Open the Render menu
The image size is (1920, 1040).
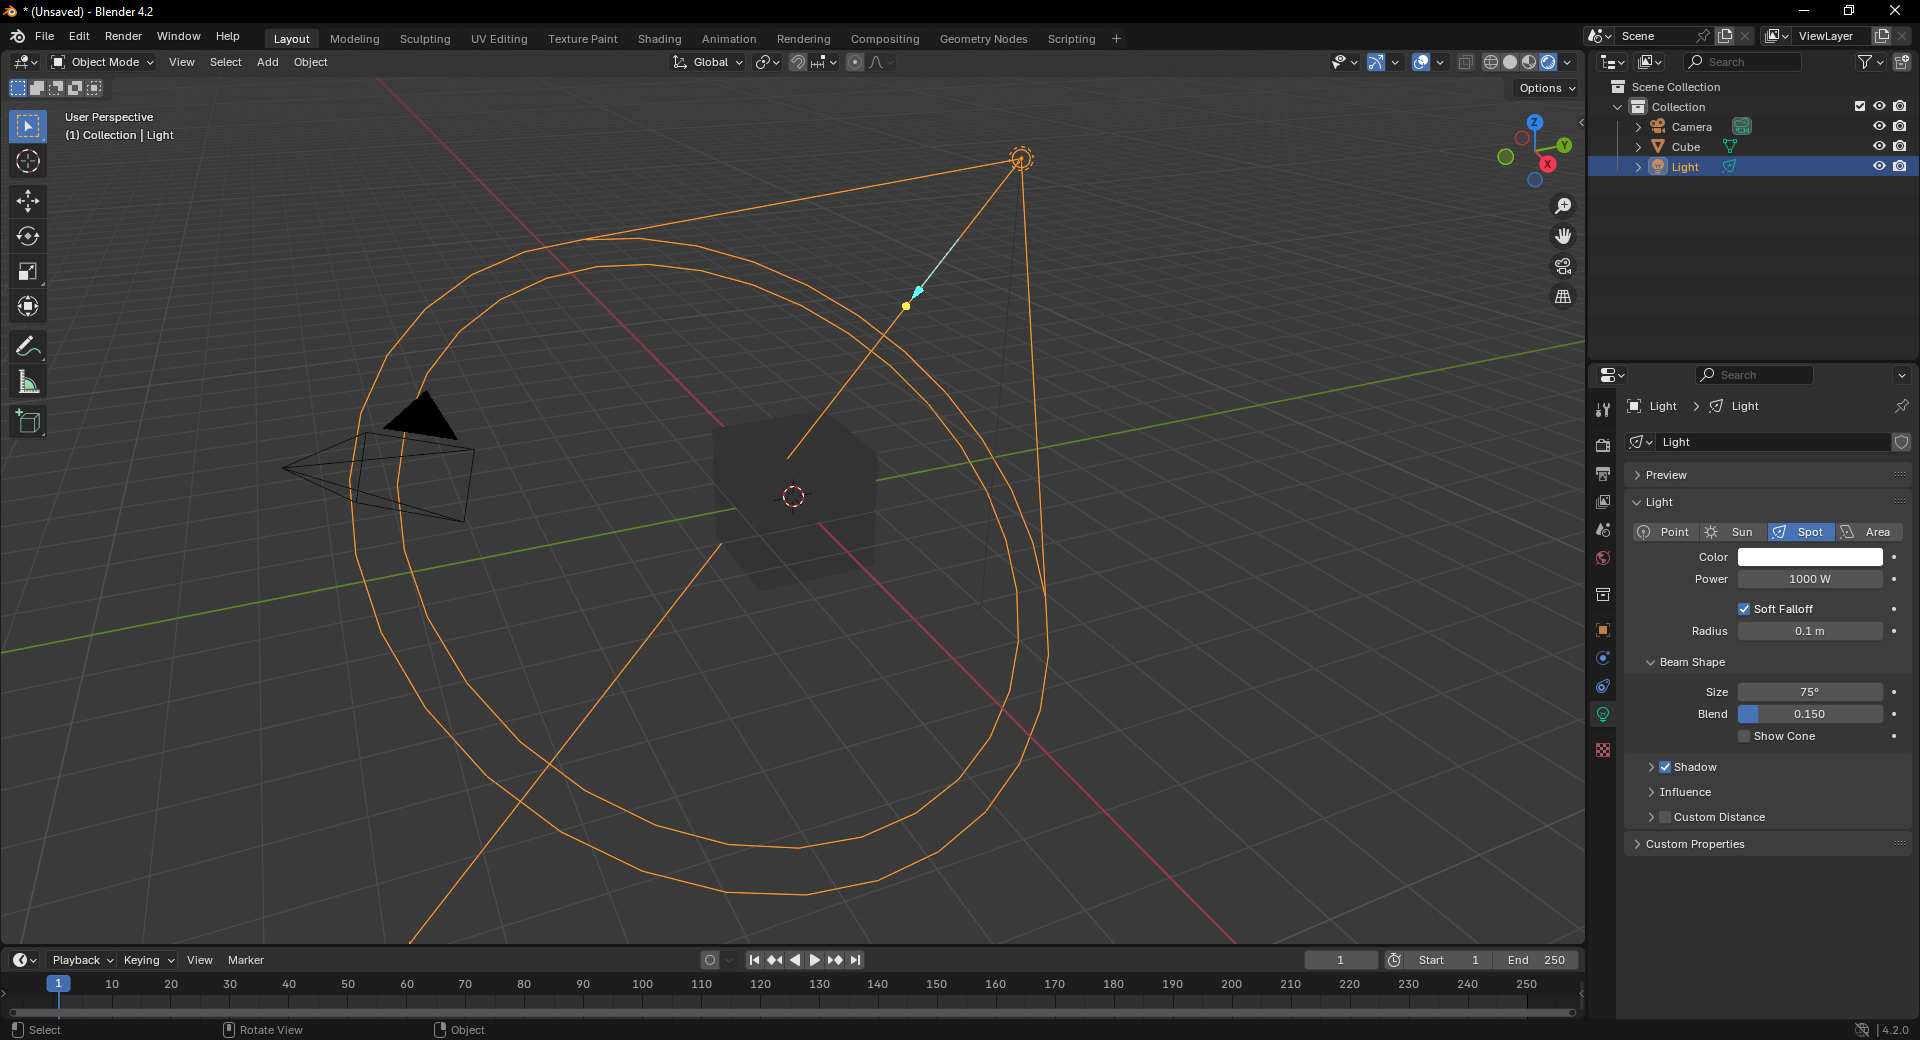point(123,36)
